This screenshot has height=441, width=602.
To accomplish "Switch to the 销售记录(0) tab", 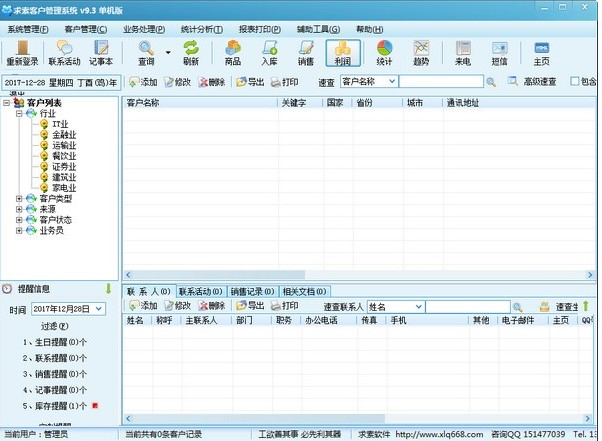I will coord(253,292).
